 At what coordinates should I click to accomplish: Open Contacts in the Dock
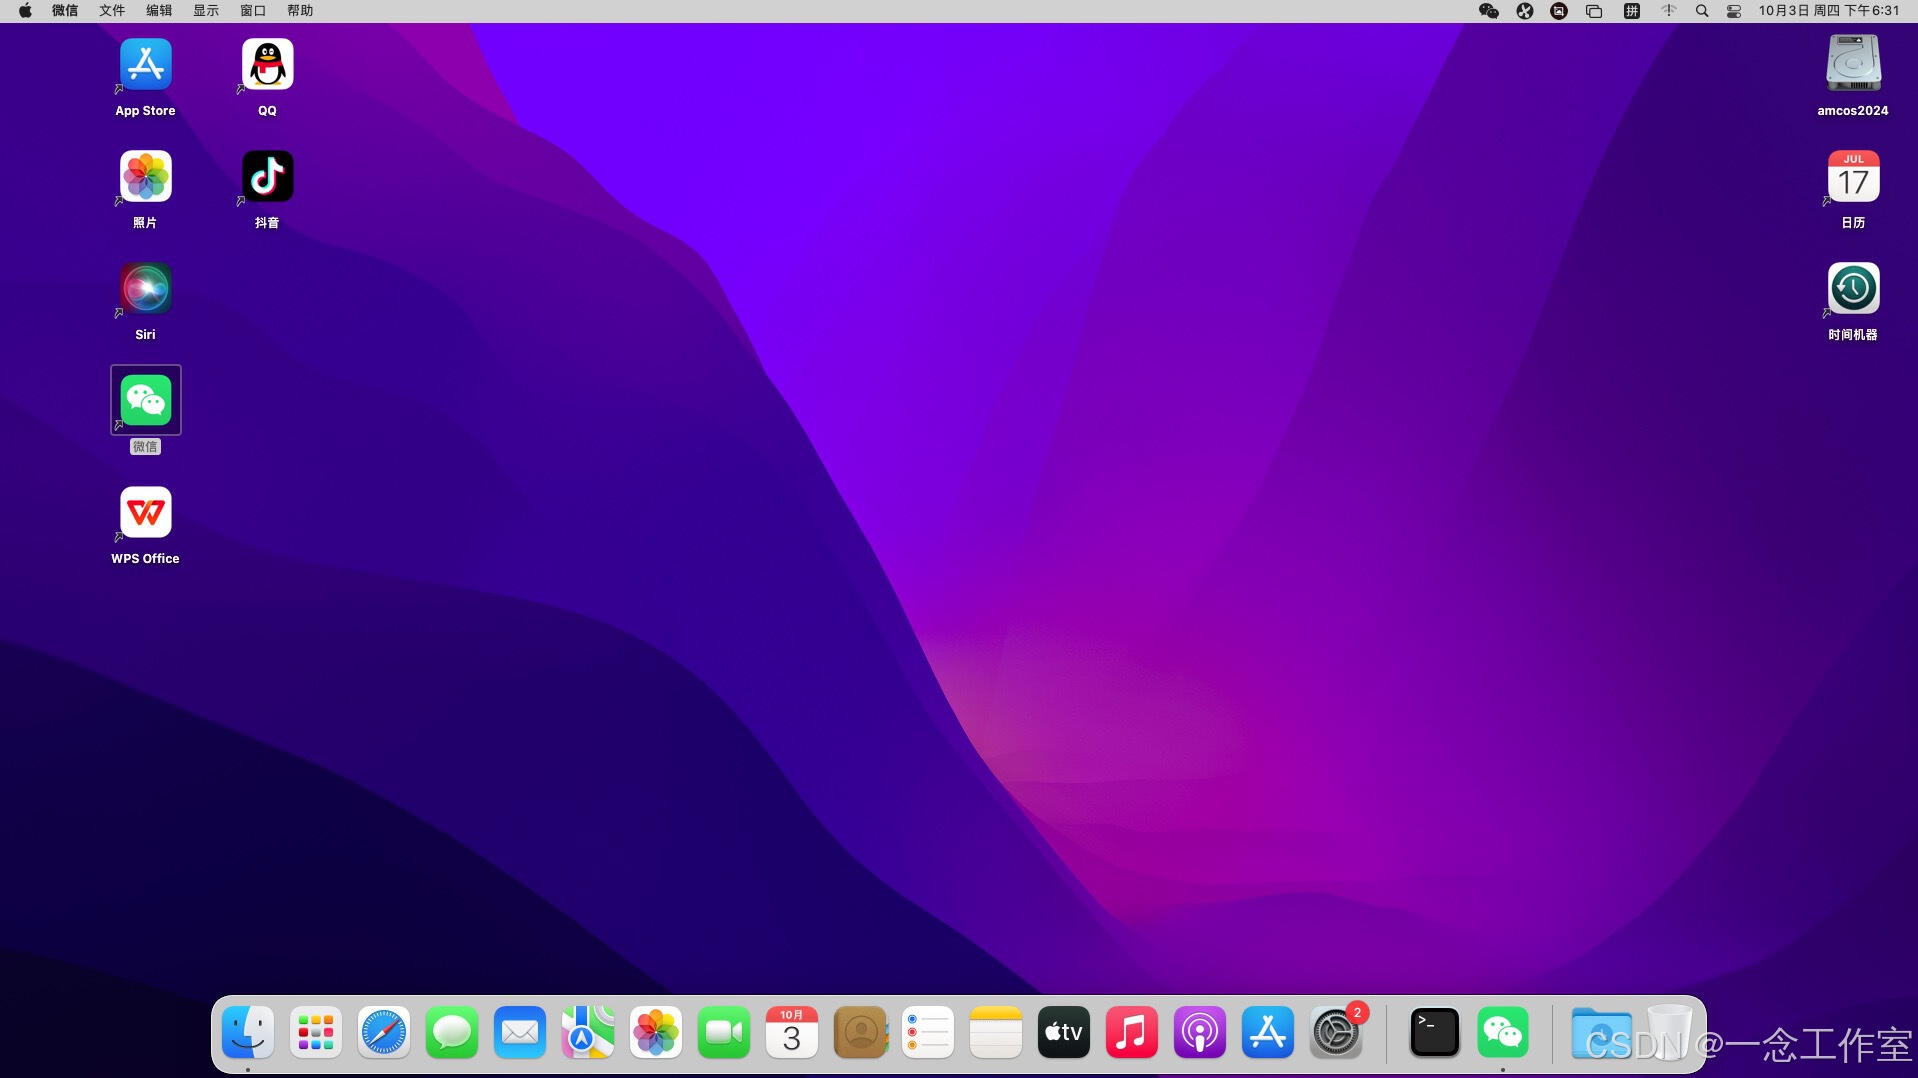(x=860, y=1033)
